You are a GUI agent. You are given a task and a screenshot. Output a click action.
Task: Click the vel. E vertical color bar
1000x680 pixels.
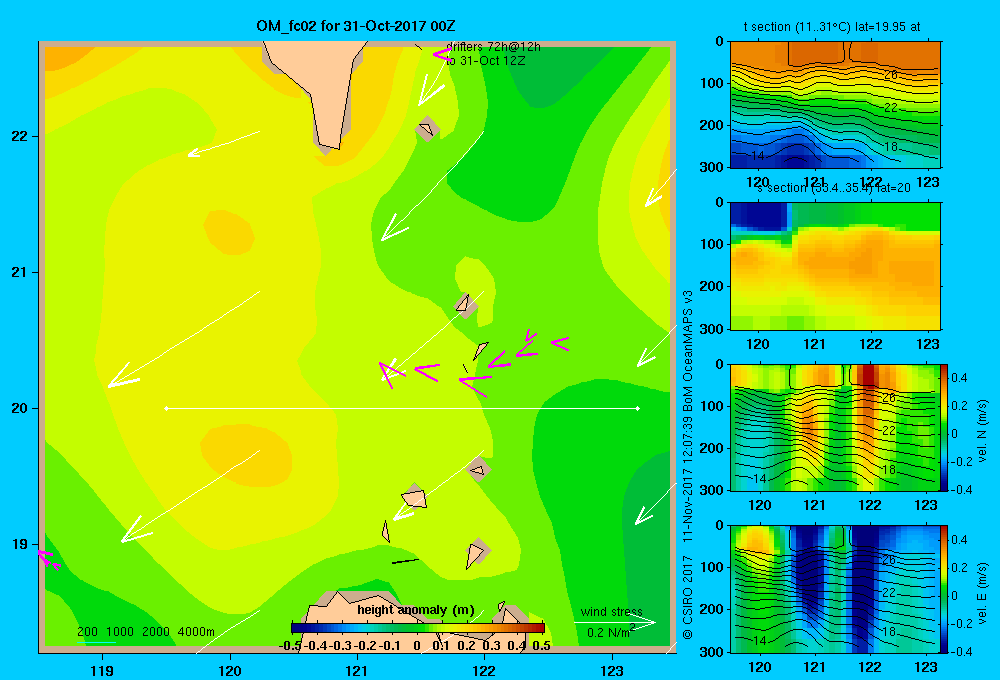944,589
